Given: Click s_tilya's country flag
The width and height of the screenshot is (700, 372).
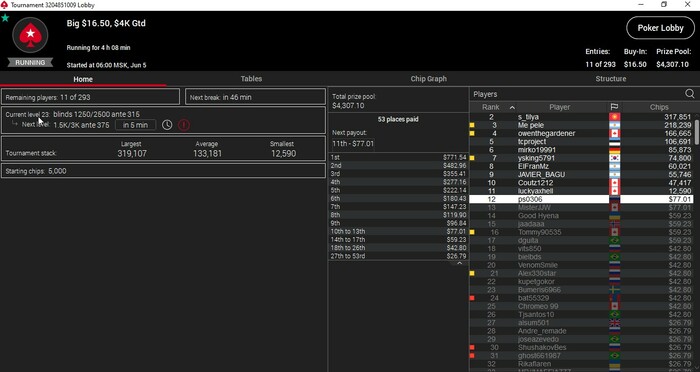Looking at the screenshot, I should coord(614,117).
